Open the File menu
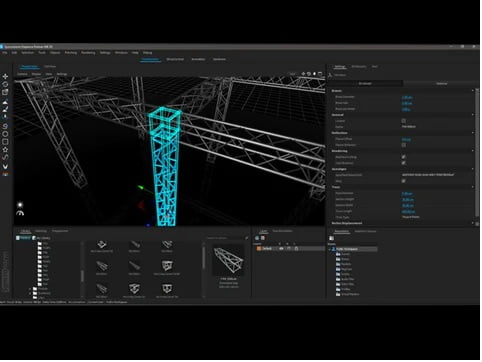 pyautogui.click(x=5, y=53)
